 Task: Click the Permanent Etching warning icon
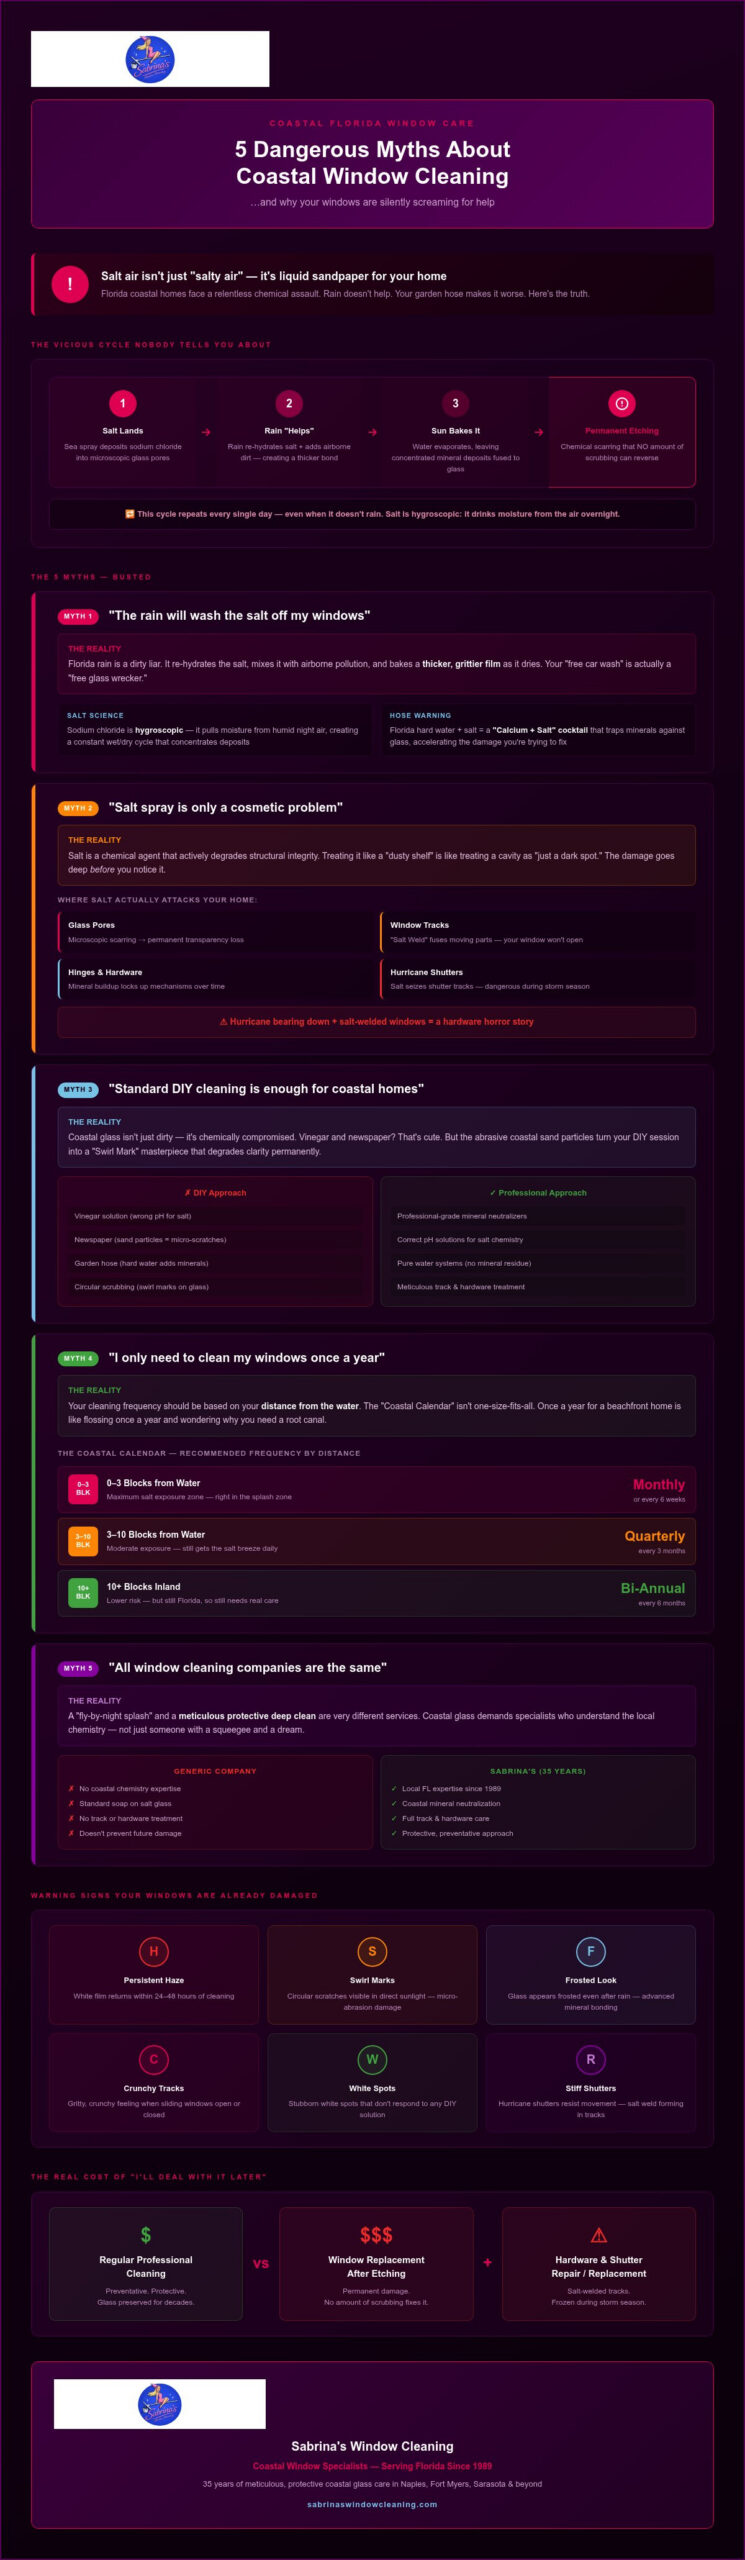[622, 403]
